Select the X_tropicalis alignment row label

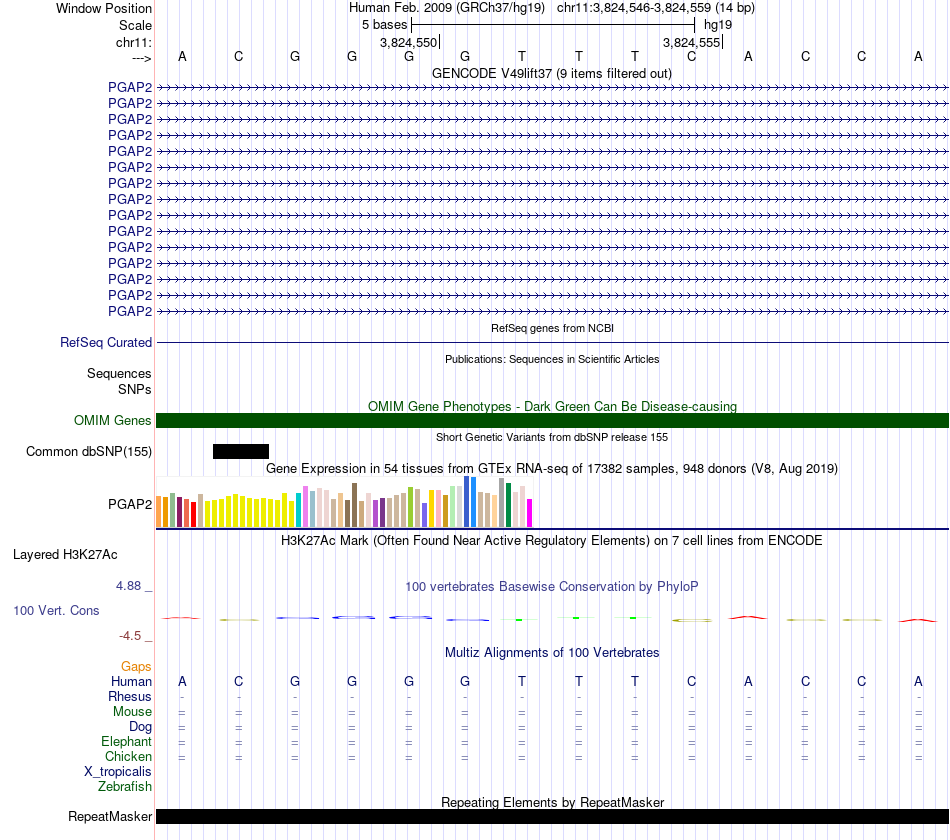coord(118,772)
